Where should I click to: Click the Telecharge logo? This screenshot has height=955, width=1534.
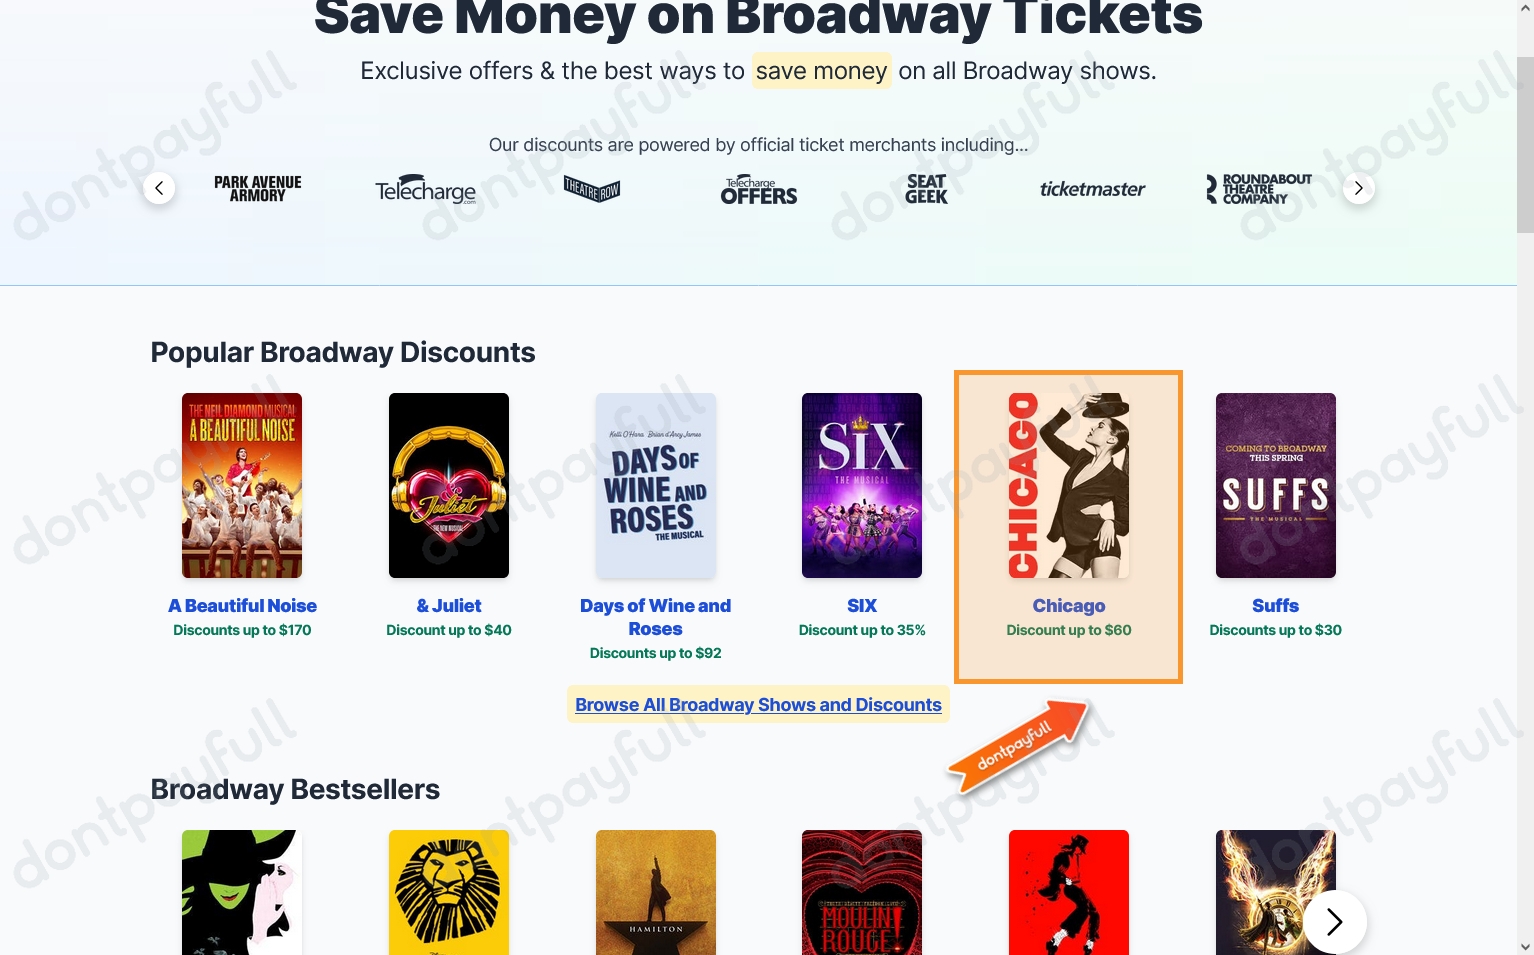coord(425,190)
